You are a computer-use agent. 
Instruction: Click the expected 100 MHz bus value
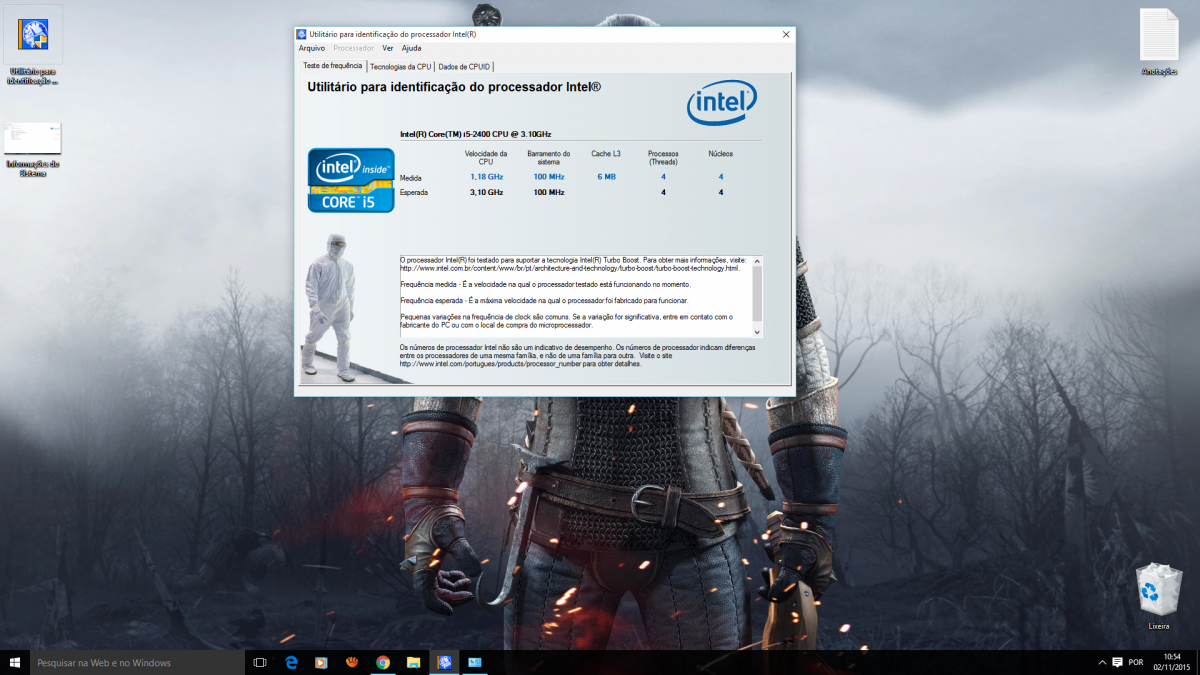(x=548, y=192)
